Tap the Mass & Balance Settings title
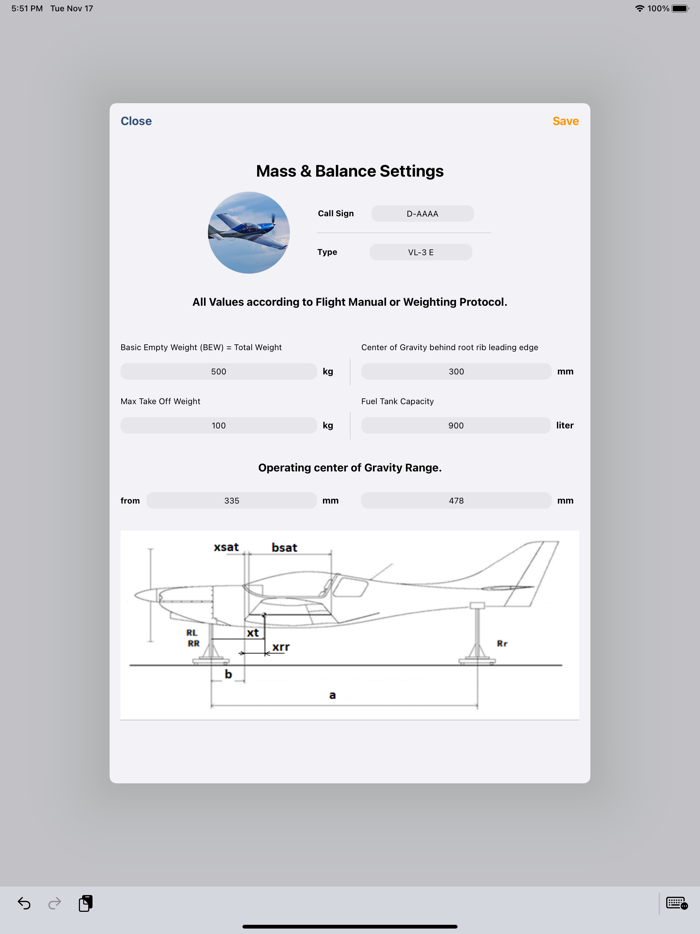The image size is (700, 934). 350,171
